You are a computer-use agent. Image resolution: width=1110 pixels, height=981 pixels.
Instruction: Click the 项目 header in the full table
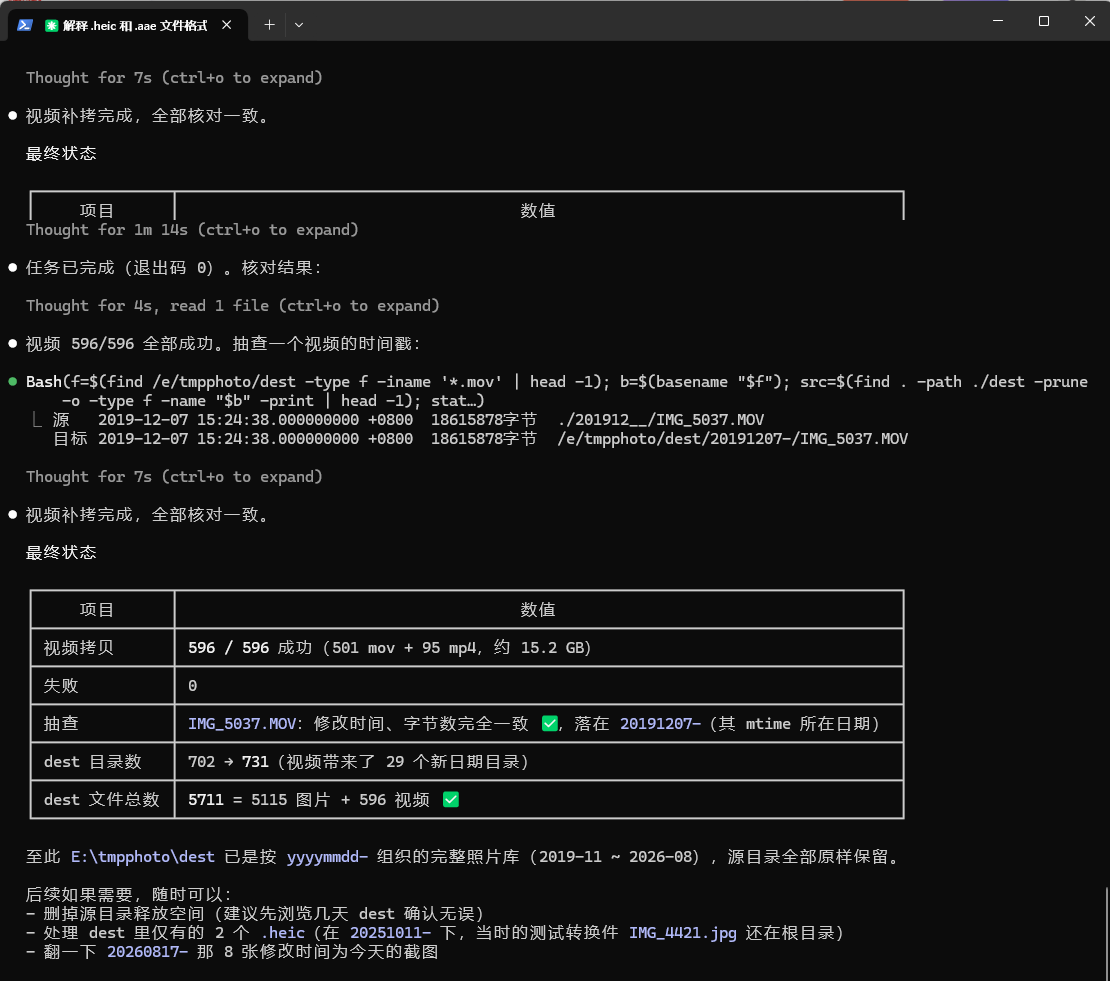(97, 609)
